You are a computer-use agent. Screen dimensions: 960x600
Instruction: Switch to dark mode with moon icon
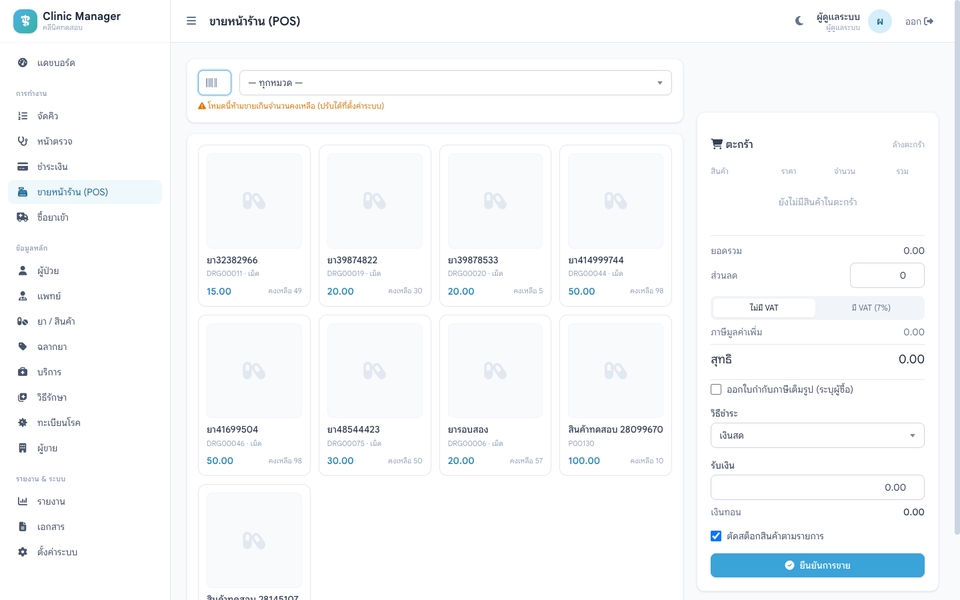pos(799,21)
